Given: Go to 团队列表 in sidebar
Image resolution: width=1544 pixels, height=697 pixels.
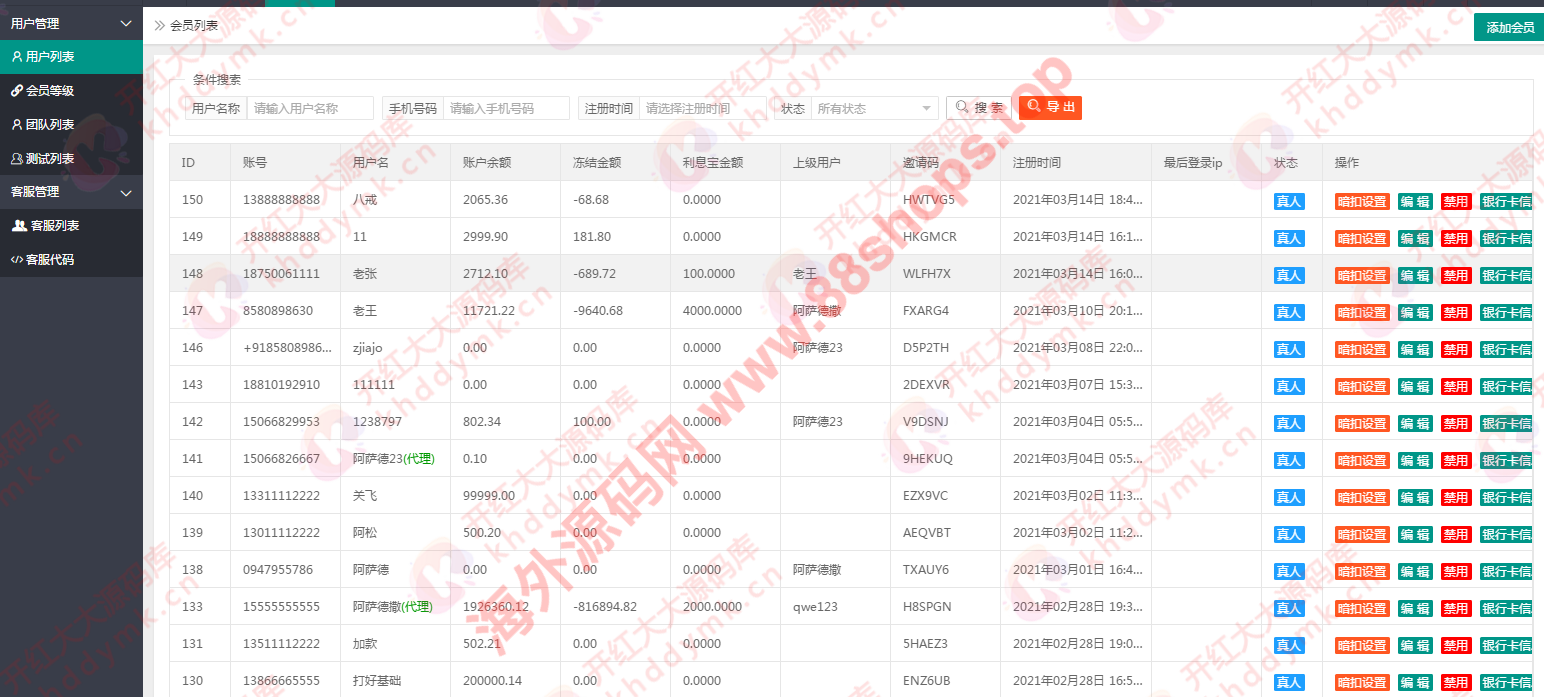Looking at the screenshot, I should 50,125.
